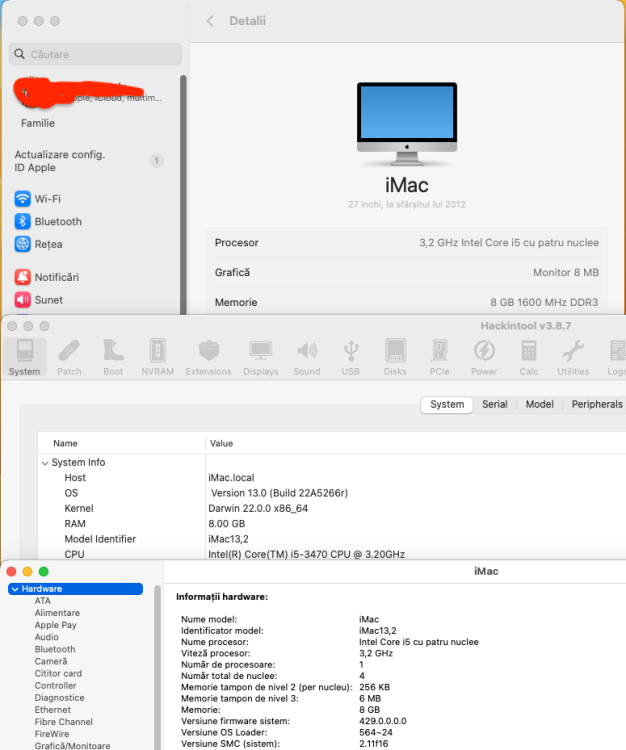Viewport: 626px width, 750px height.
Task: Select Audio in System Information sidebar
Action: click(x=46, y=637)
